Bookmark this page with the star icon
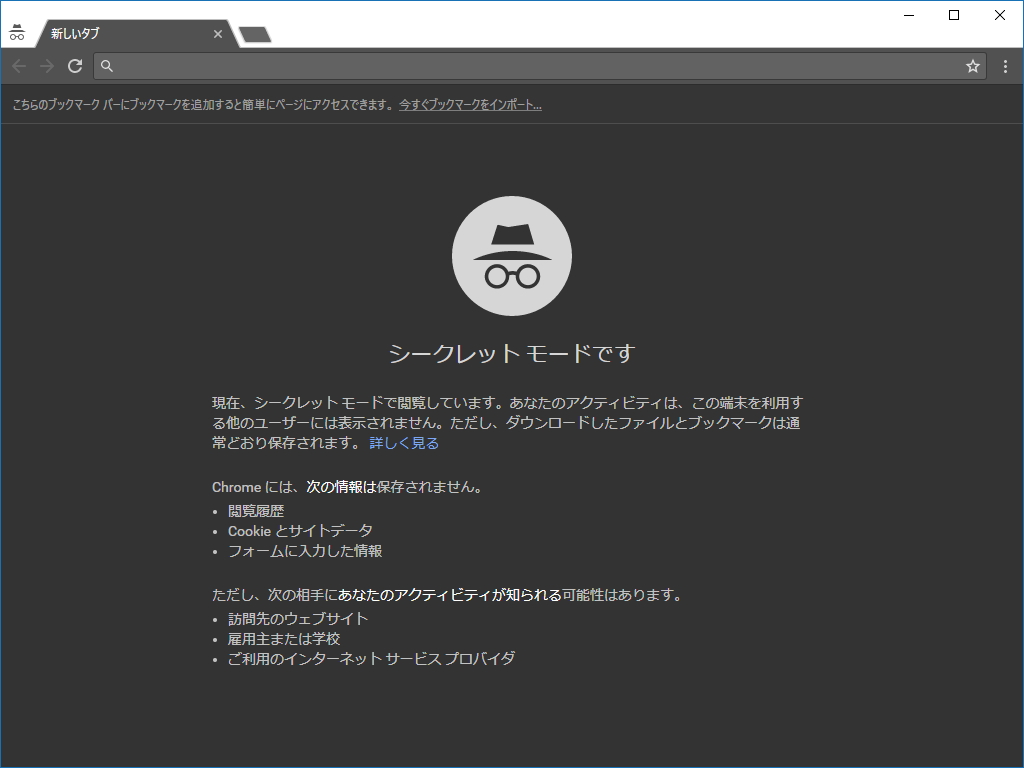The image size is (1024, 768). 972,66
